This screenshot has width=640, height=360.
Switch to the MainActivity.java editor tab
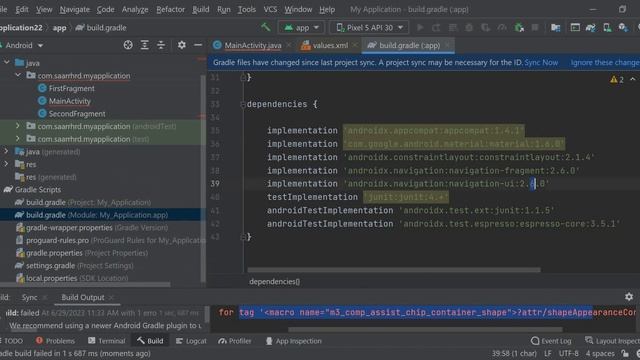tap(253, 45)
